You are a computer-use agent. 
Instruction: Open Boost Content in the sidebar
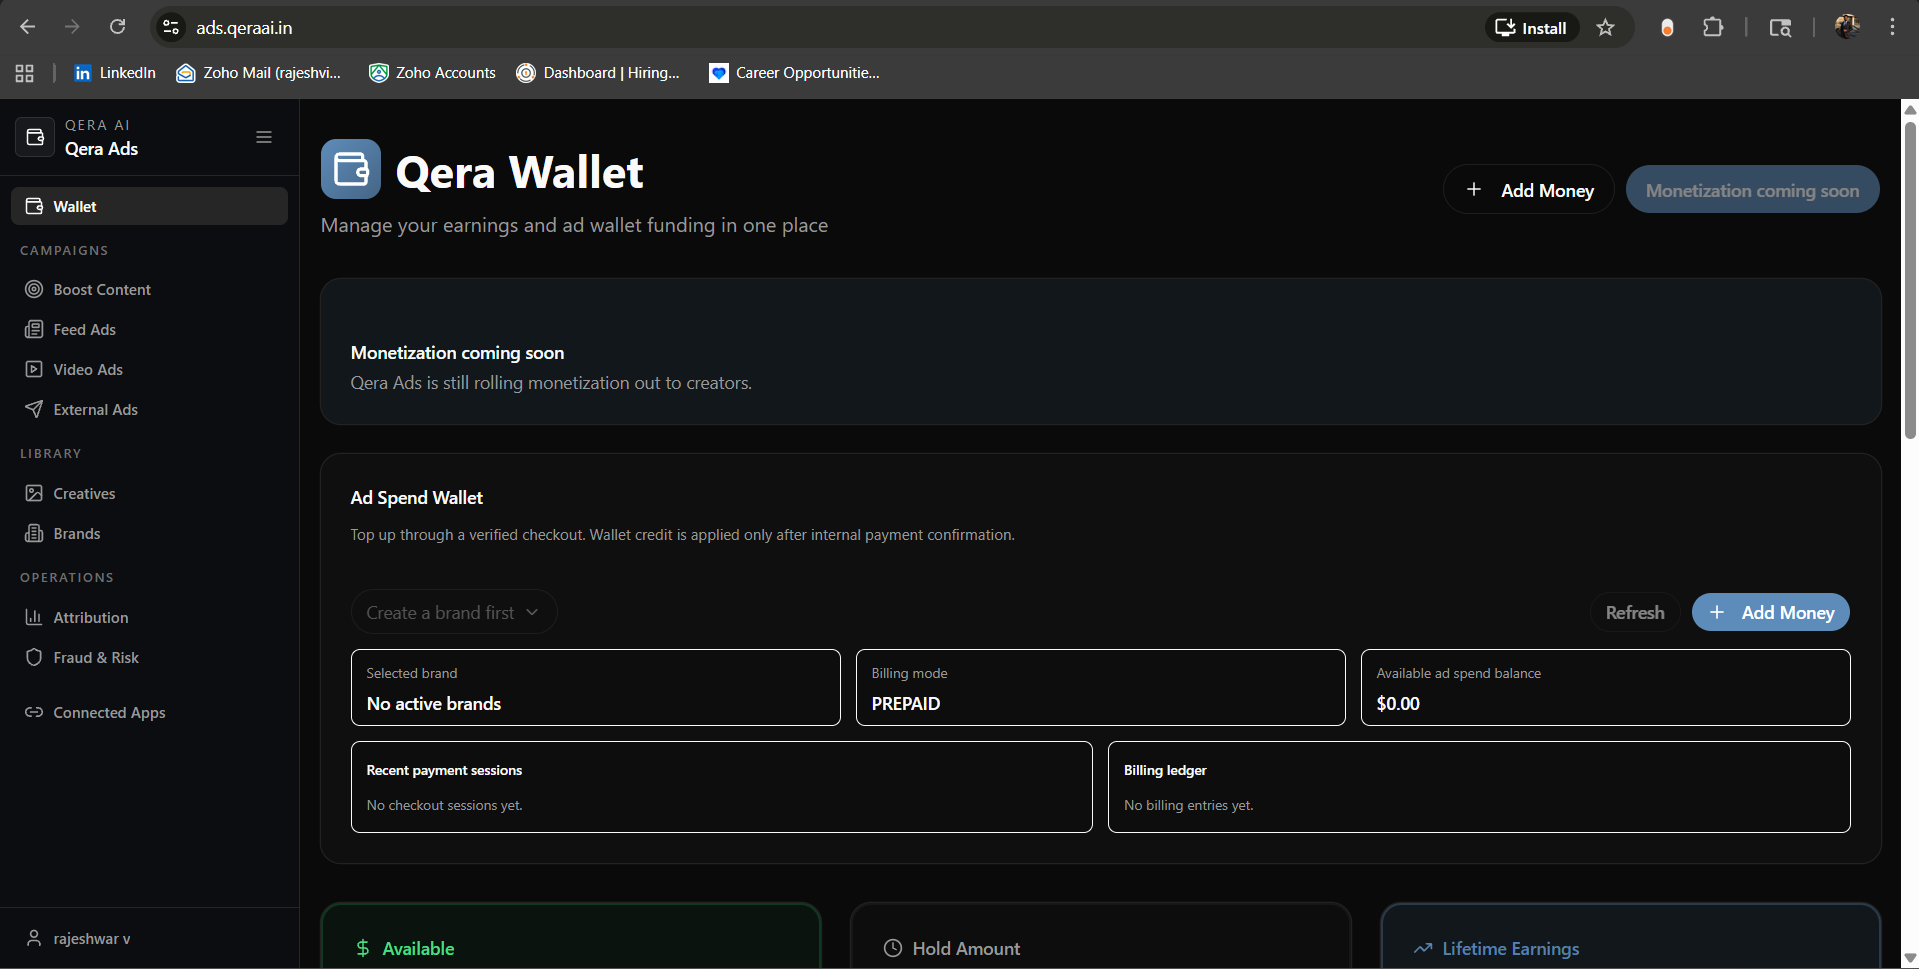click(149, 289)
